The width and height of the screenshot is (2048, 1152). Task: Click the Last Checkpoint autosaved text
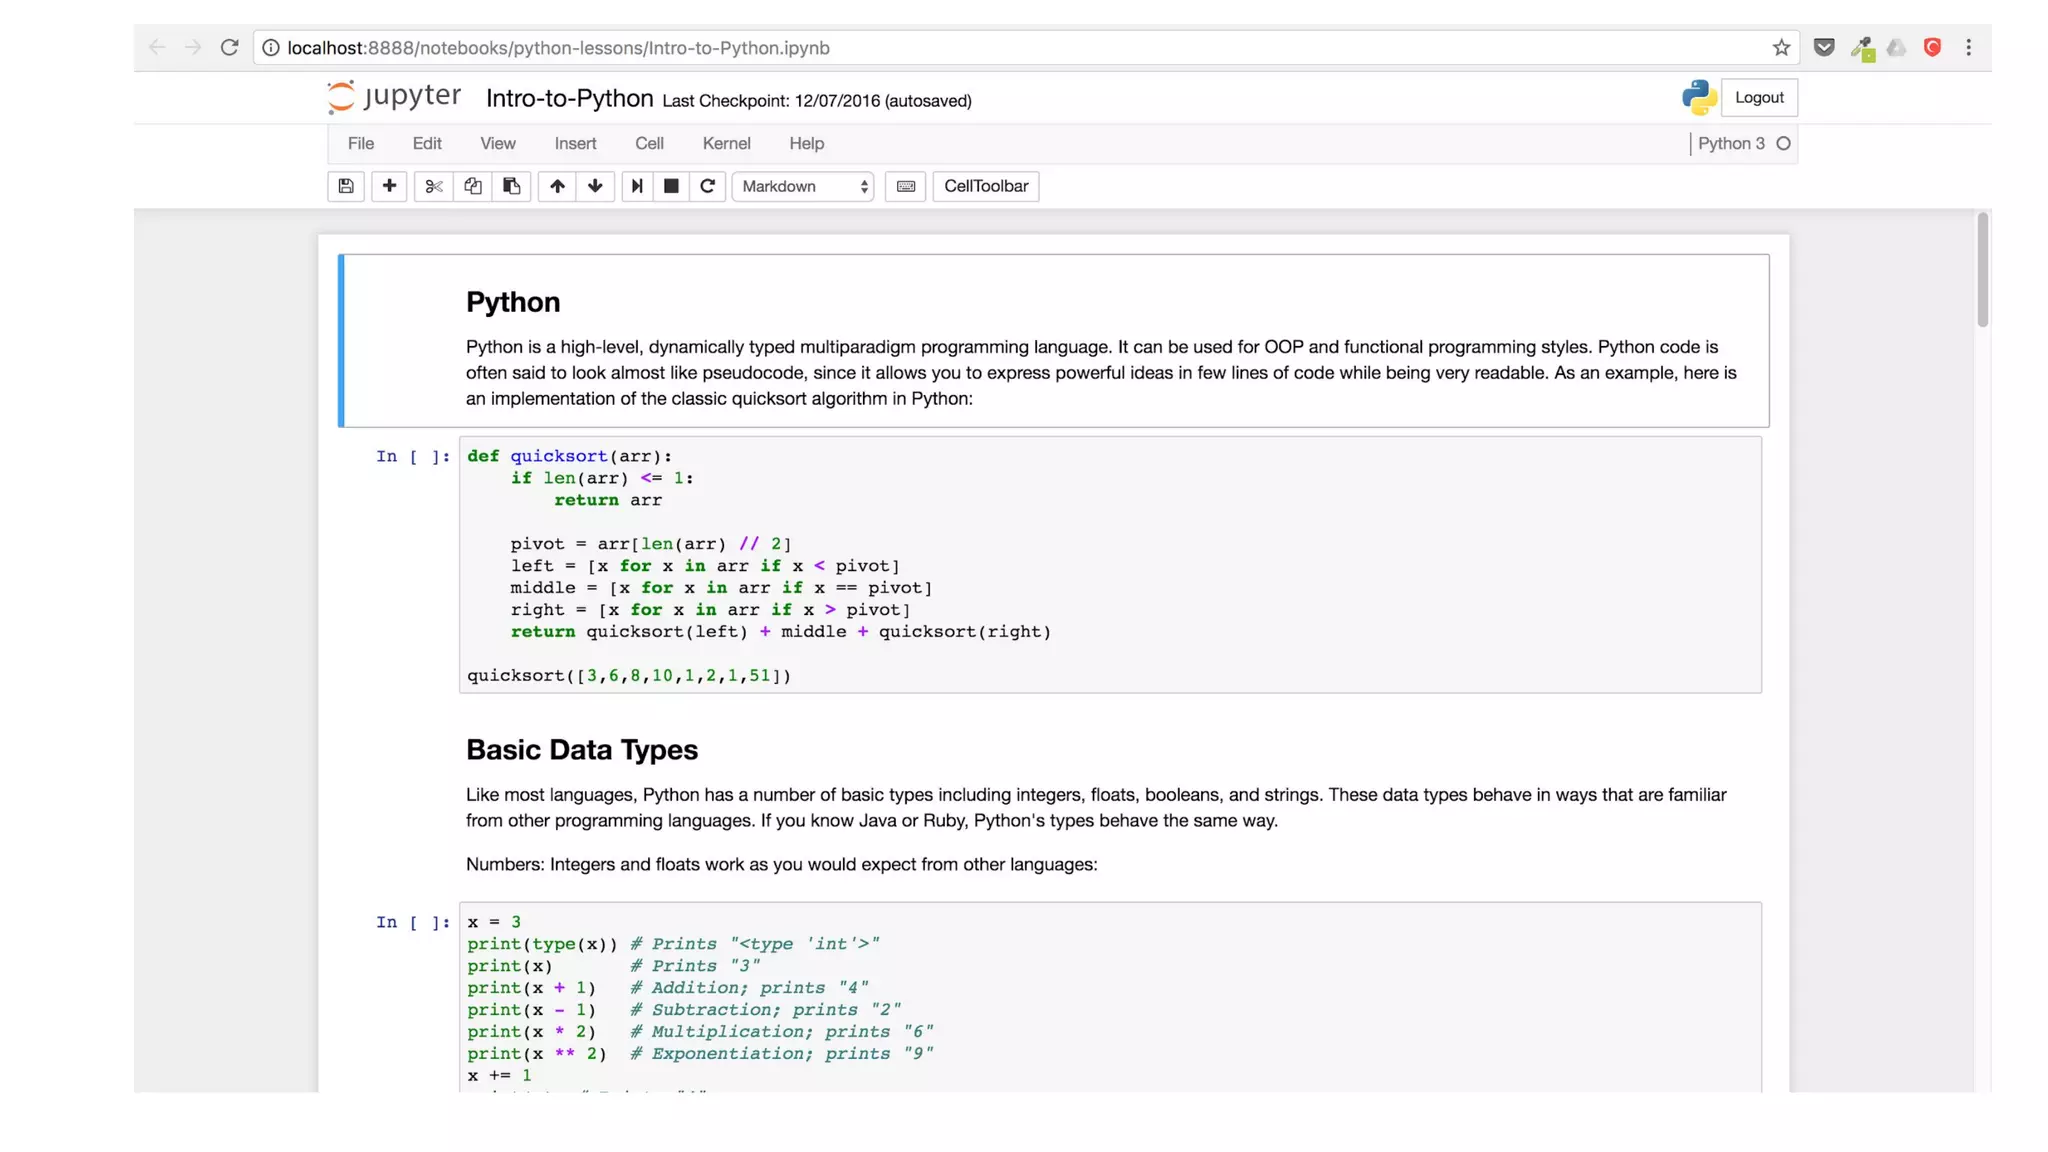(816, 101)
